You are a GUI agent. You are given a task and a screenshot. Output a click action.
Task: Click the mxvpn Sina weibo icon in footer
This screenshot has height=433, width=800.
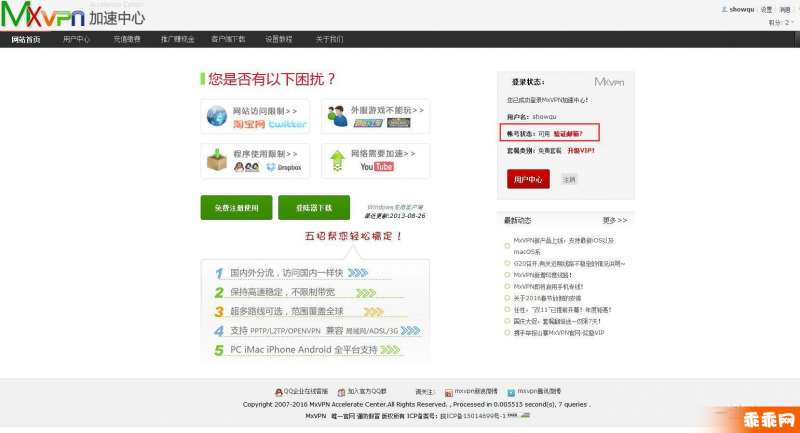(x=448, y=392)
